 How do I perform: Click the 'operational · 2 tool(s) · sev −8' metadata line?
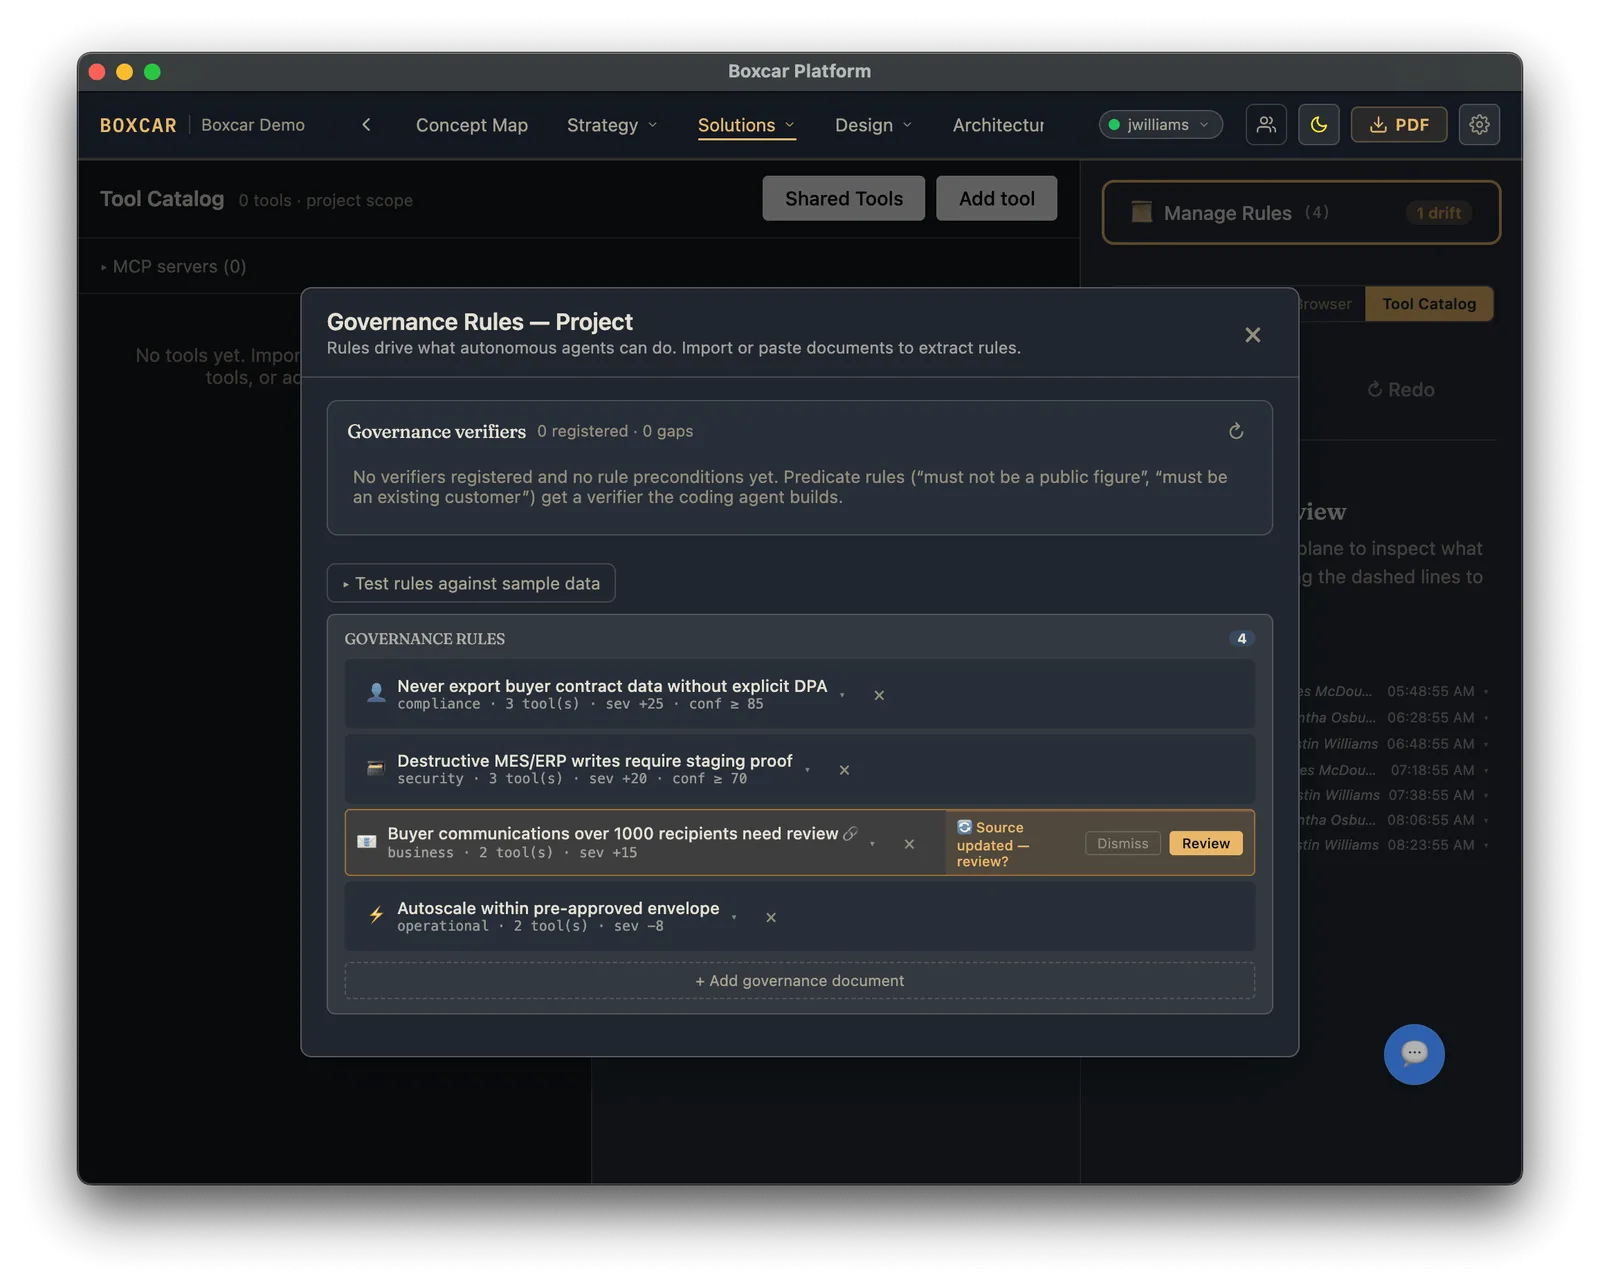[530, 926]
